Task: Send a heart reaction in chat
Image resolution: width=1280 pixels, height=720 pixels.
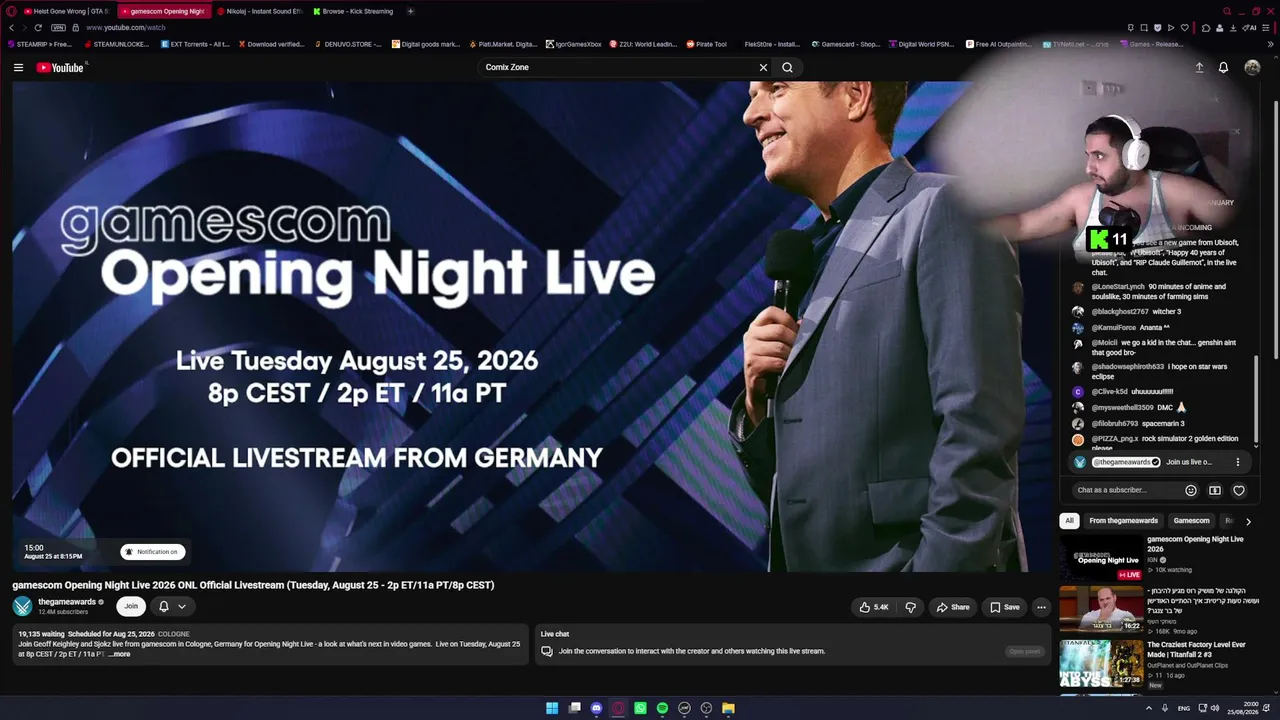Action: coord(1239,490)
